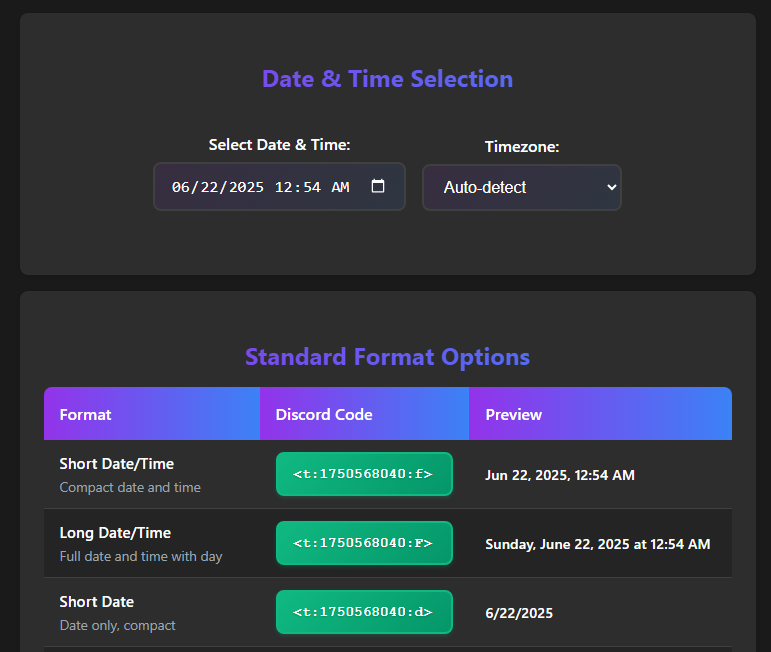Image resolution: width=771 pixels, height=652 pixels.
Task: Select preview text Jun 22, 2025, 12:54 AM
Action: 560,475
